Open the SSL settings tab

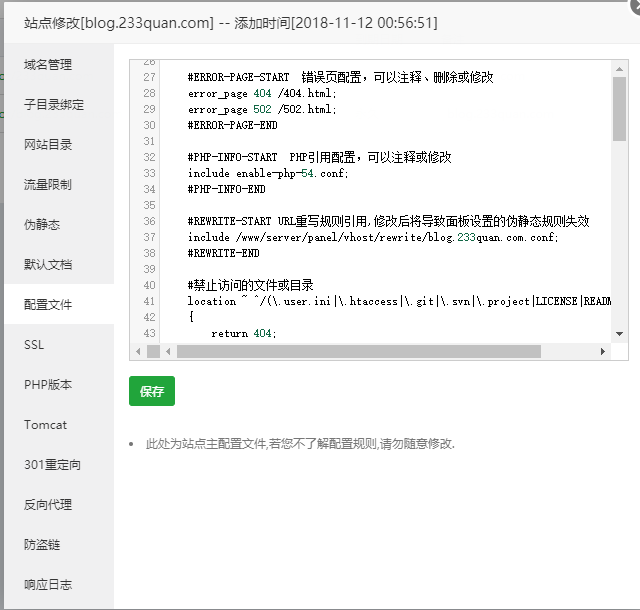[x=34, y=345]
